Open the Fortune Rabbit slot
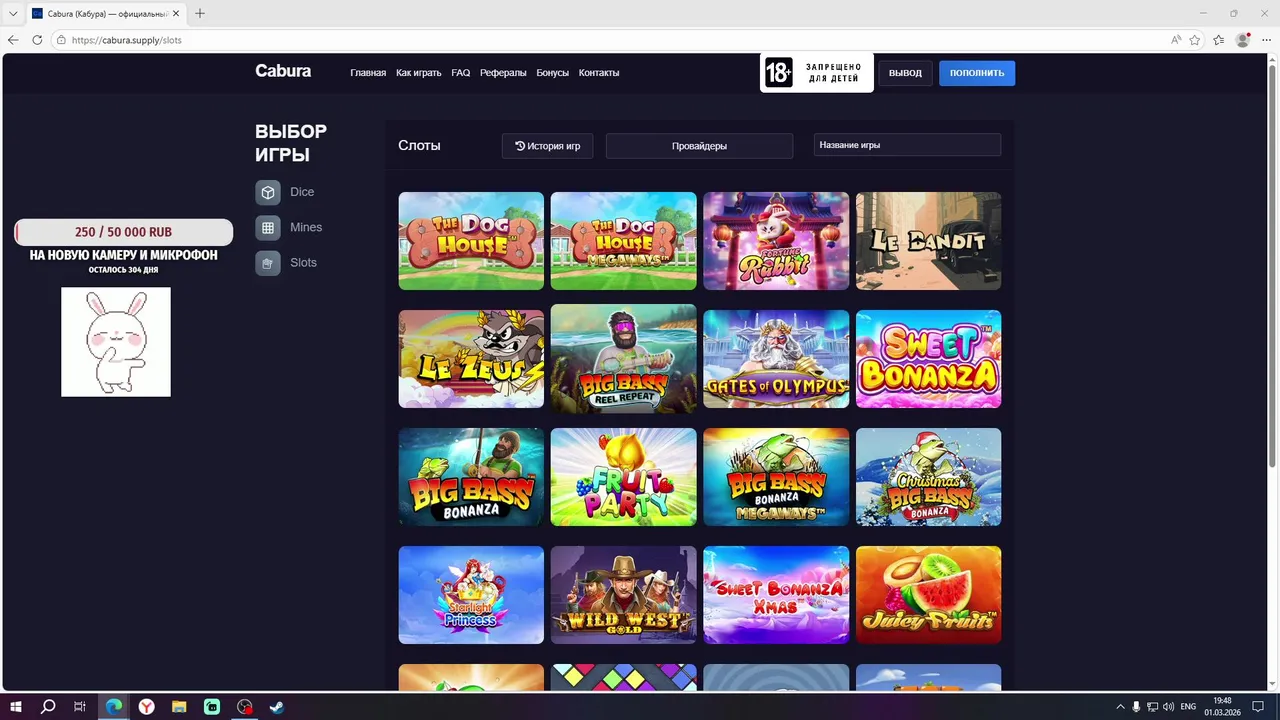 pyautogui.click(x=776, y=241)
